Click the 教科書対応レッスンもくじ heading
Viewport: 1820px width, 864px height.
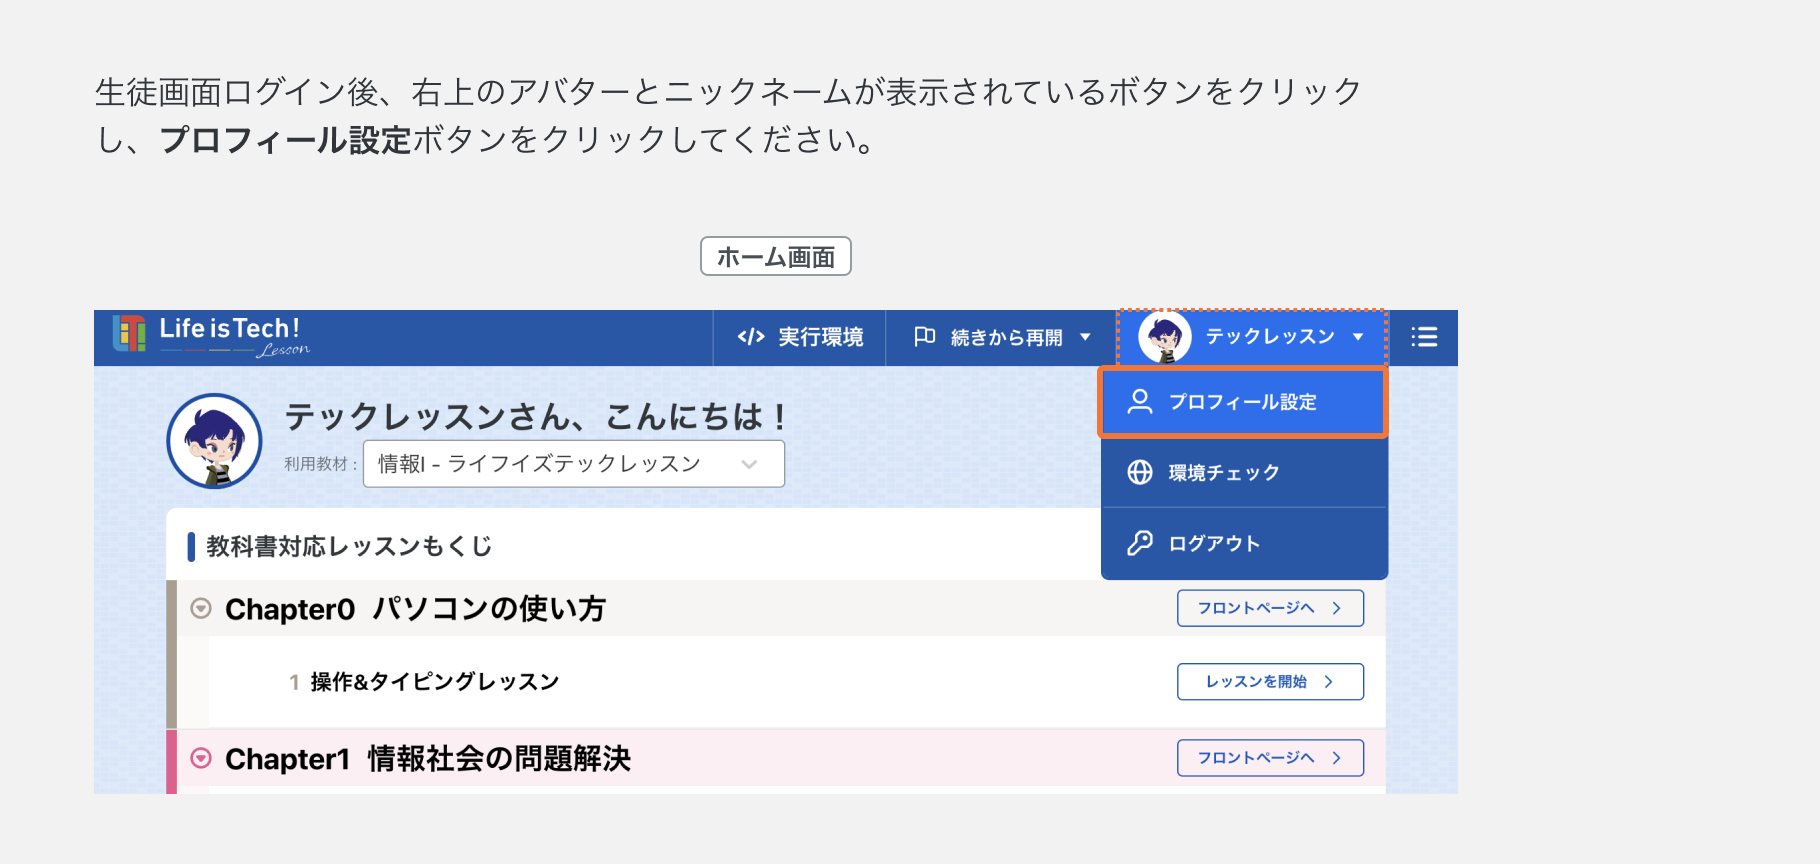pyautogui.click(x=349, y=546)
